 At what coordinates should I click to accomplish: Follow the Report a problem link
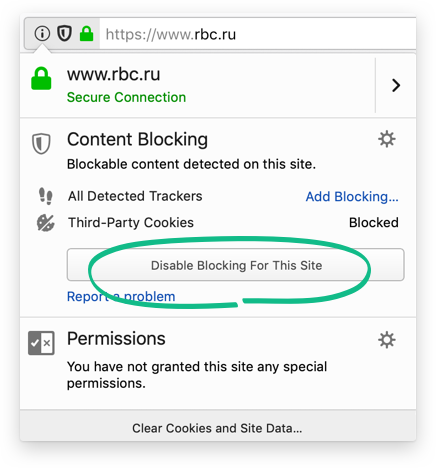121,296
